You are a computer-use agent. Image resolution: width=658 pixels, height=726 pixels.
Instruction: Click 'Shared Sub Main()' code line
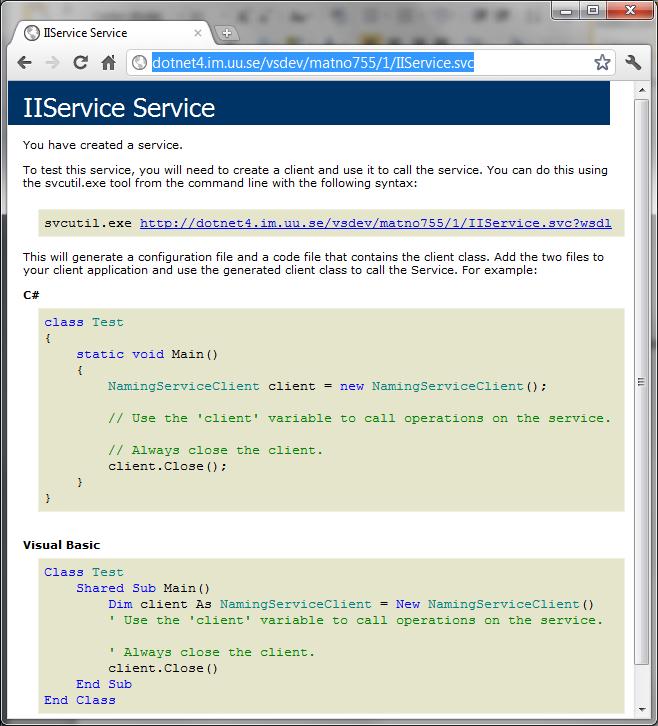click(143, 588)
